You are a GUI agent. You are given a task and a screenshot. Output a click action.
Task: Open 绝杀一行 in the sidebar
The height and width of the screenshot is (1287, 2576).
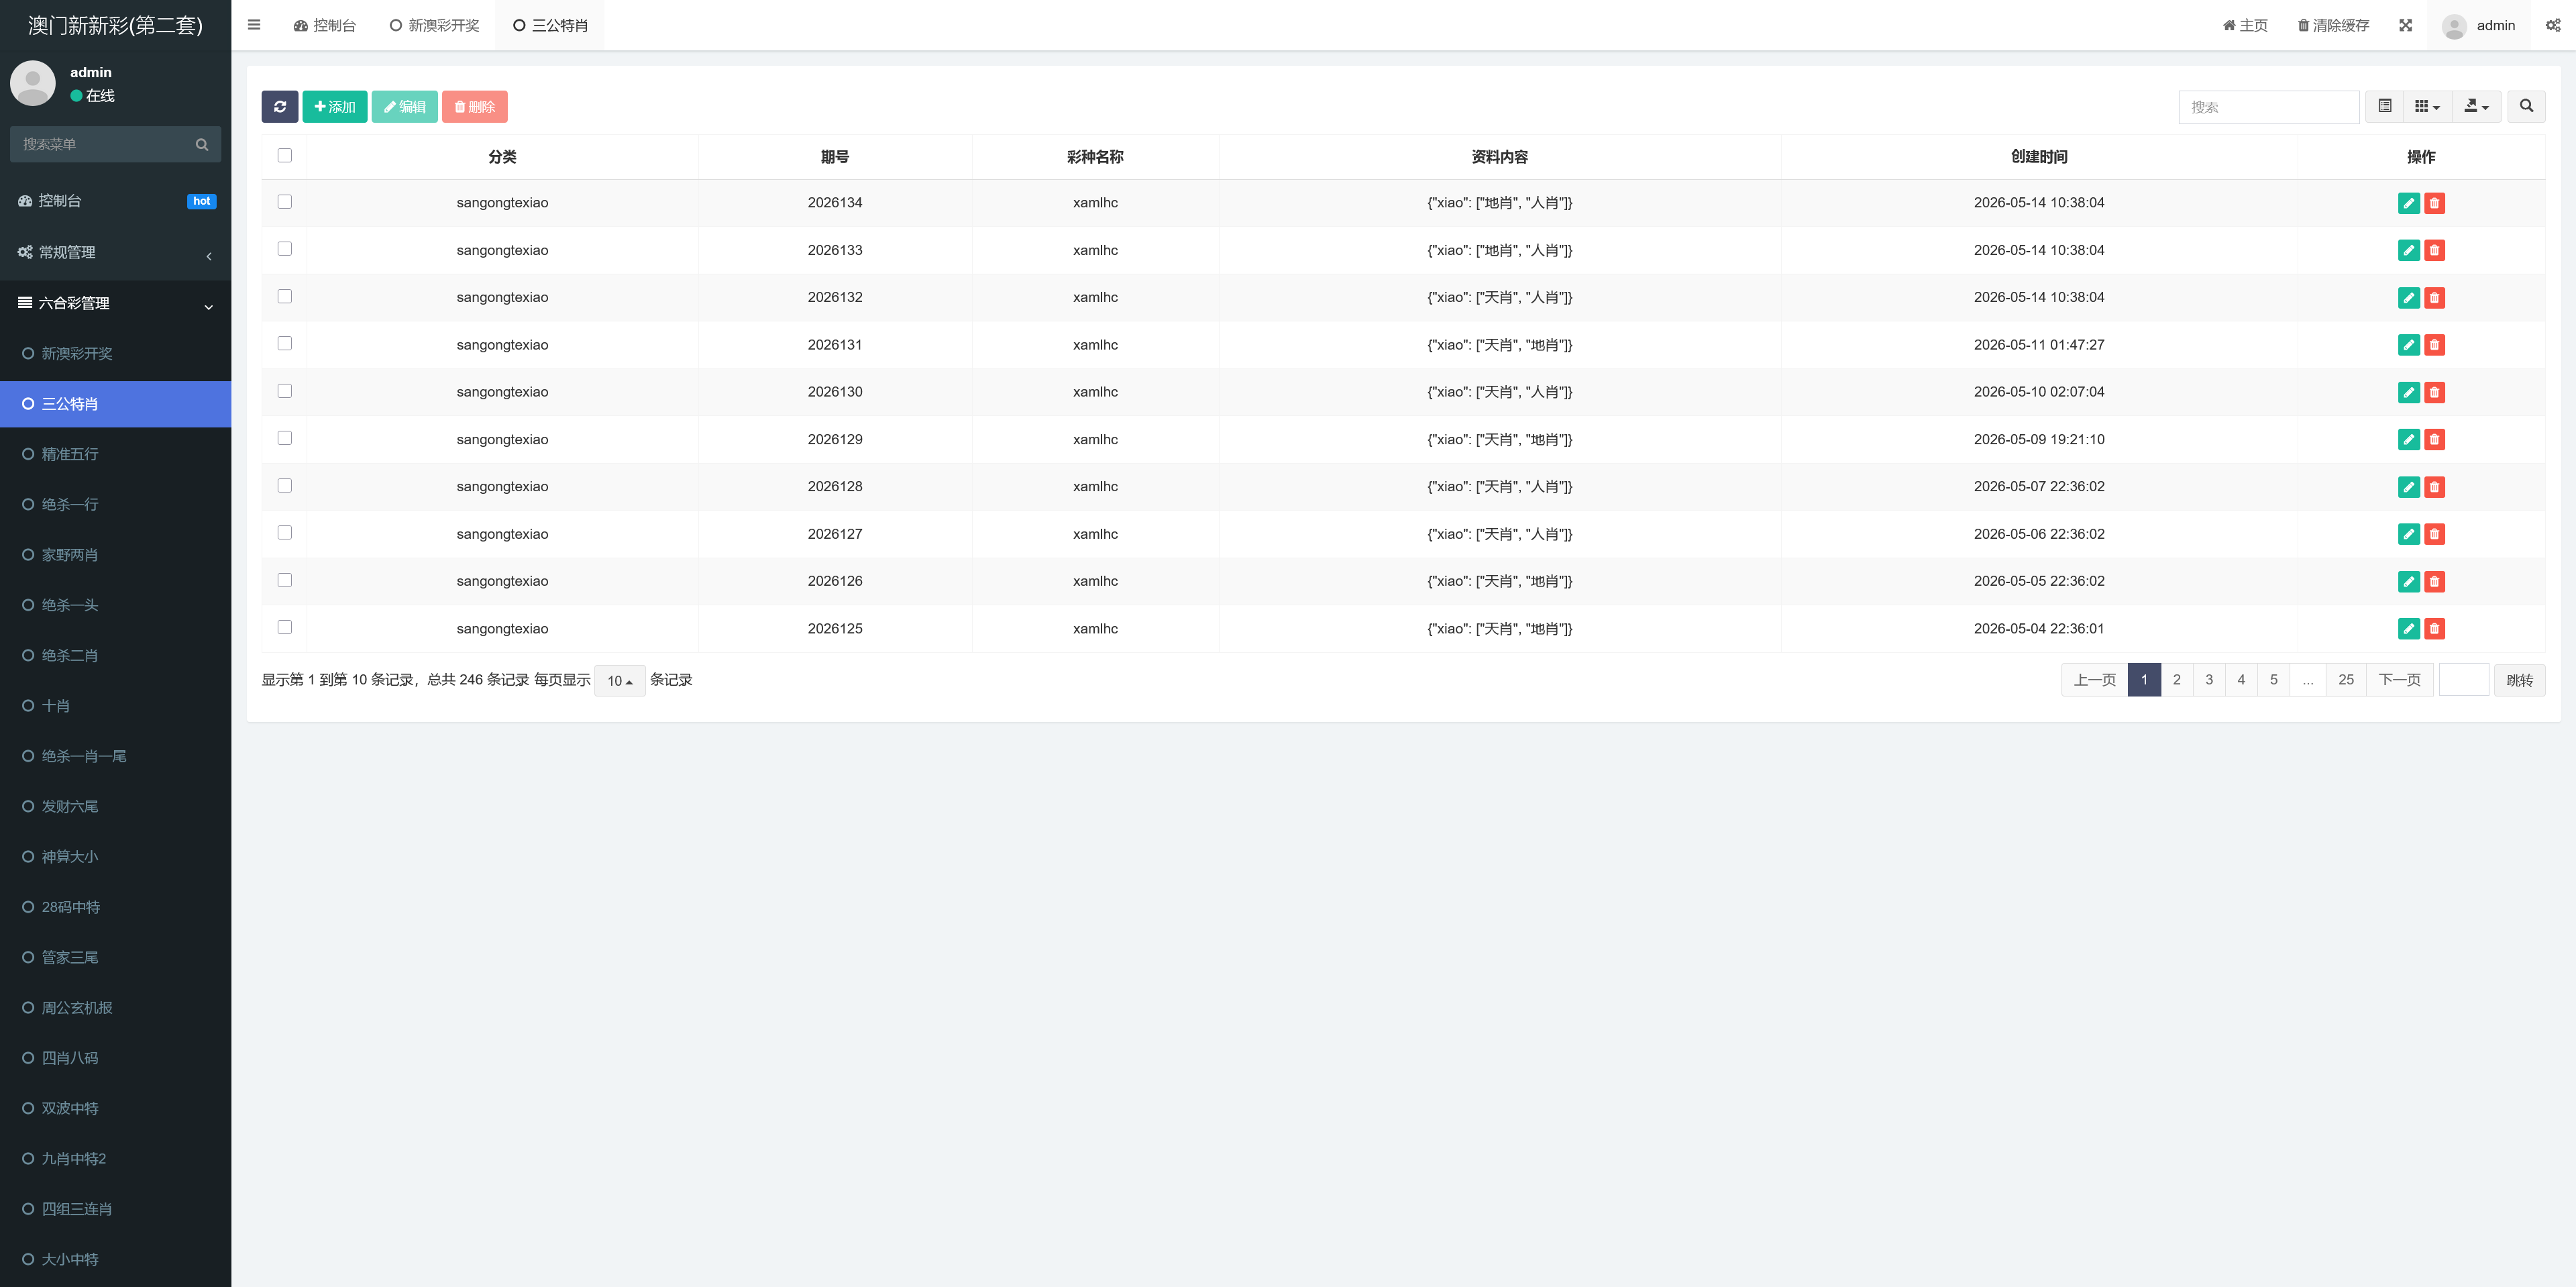click(x=116, y=504)
